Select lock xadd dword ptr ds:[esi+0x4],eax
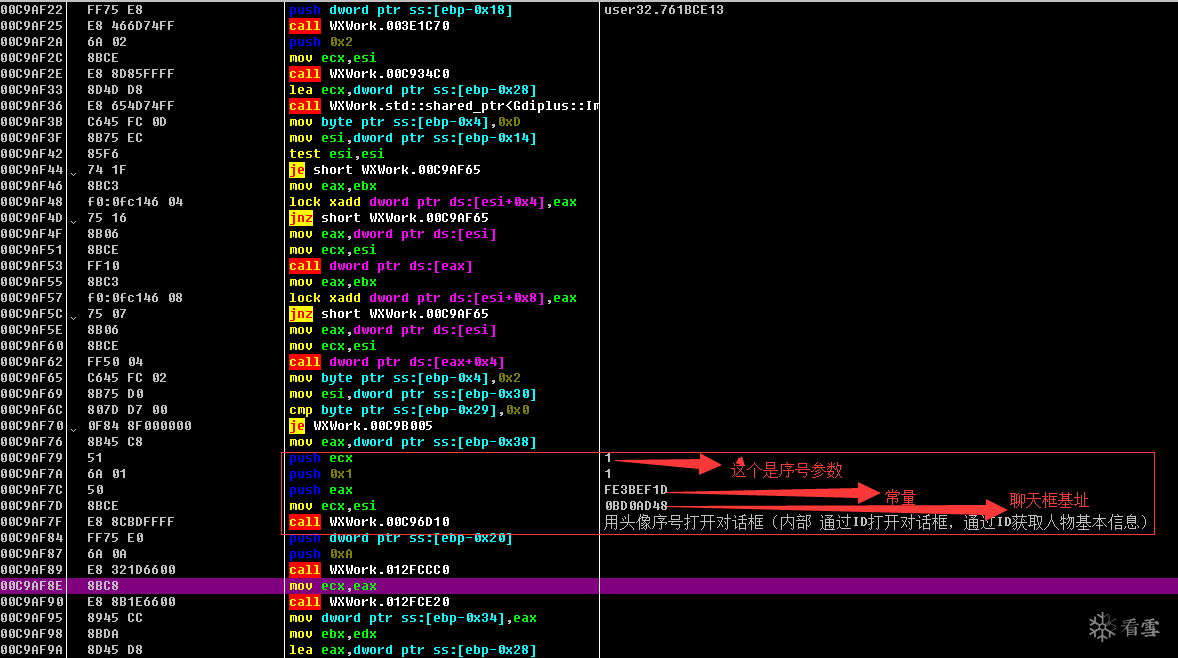This screenshot has width=1178, height=658. tap(433, 202)
